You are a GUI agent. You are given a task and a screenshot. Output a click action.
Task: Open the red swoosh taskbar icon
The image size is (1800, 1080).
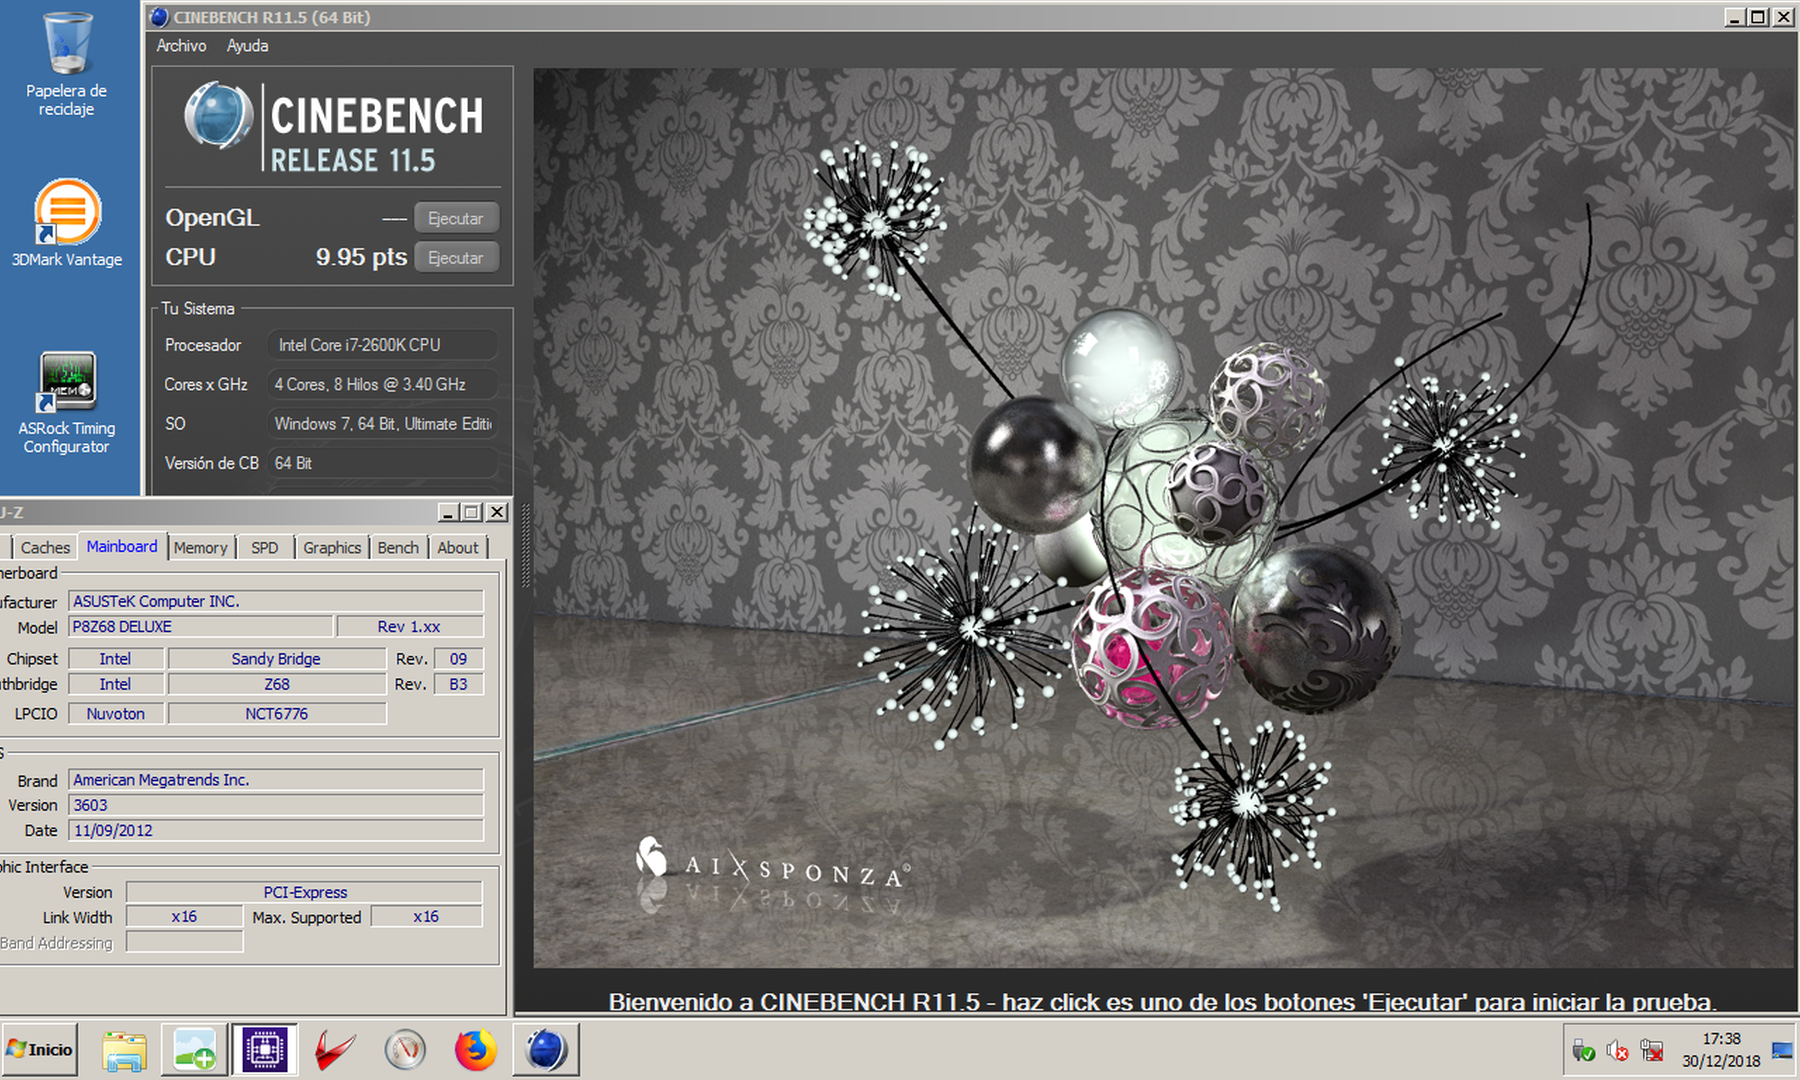click(335, 1050)
